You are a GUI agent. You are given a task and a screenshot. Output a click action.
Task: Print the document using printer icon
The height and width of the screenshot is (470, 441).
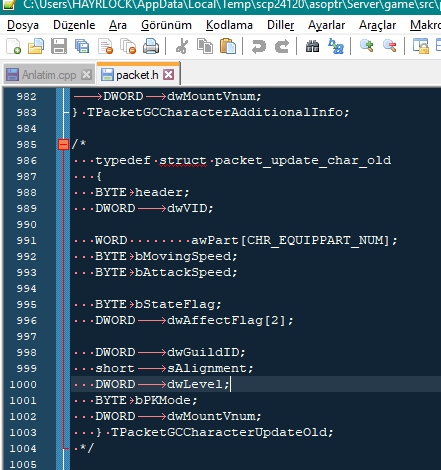click(x=151, y=46)
